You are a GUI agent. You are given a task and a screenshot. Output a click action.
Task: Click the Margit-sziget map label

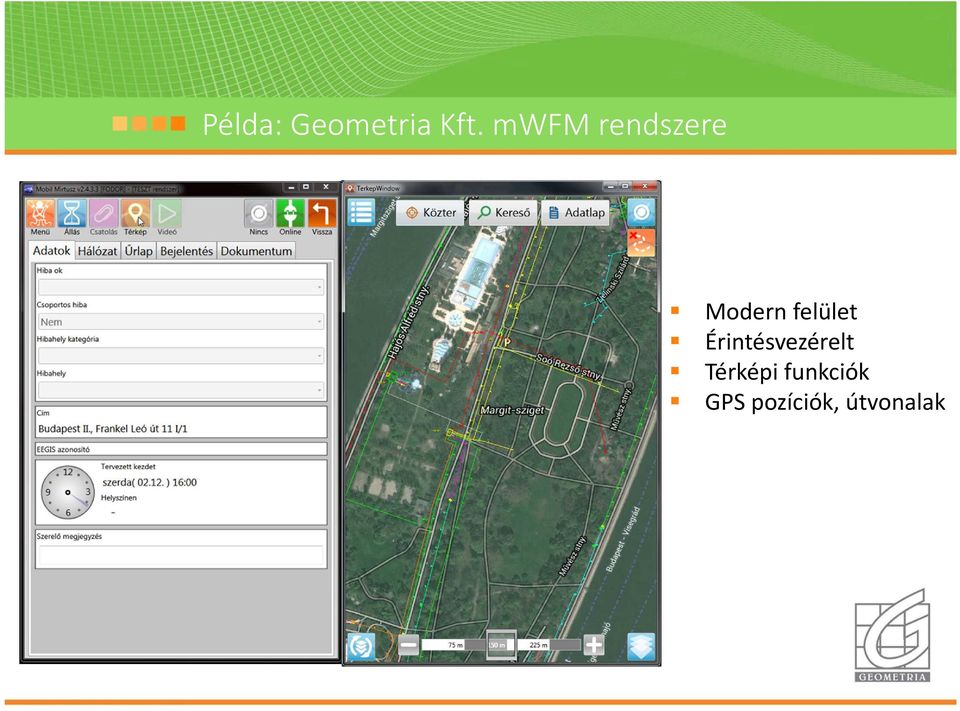click(512, 410)
